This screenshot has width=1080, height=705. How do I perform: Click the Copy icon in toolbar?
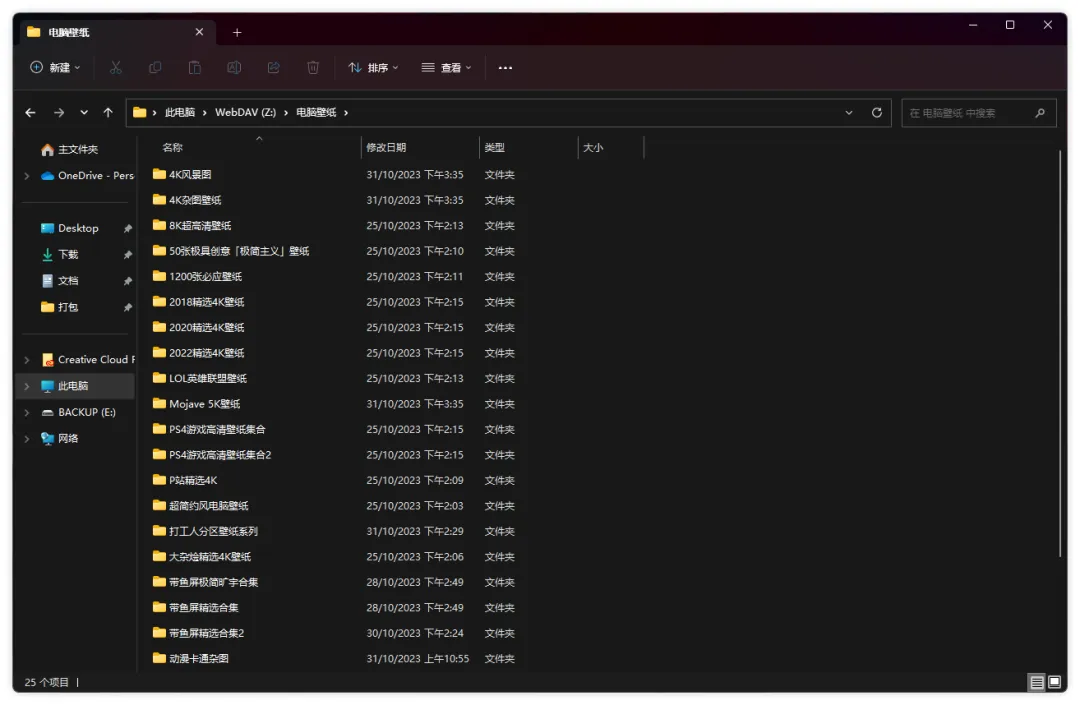155,68
